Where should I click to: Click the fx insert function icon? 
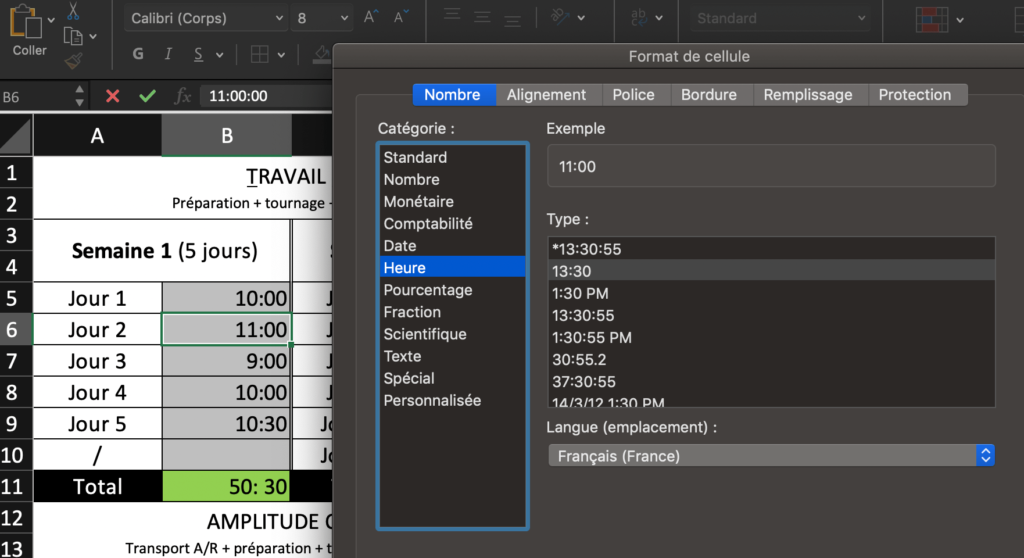pos(183,96)
